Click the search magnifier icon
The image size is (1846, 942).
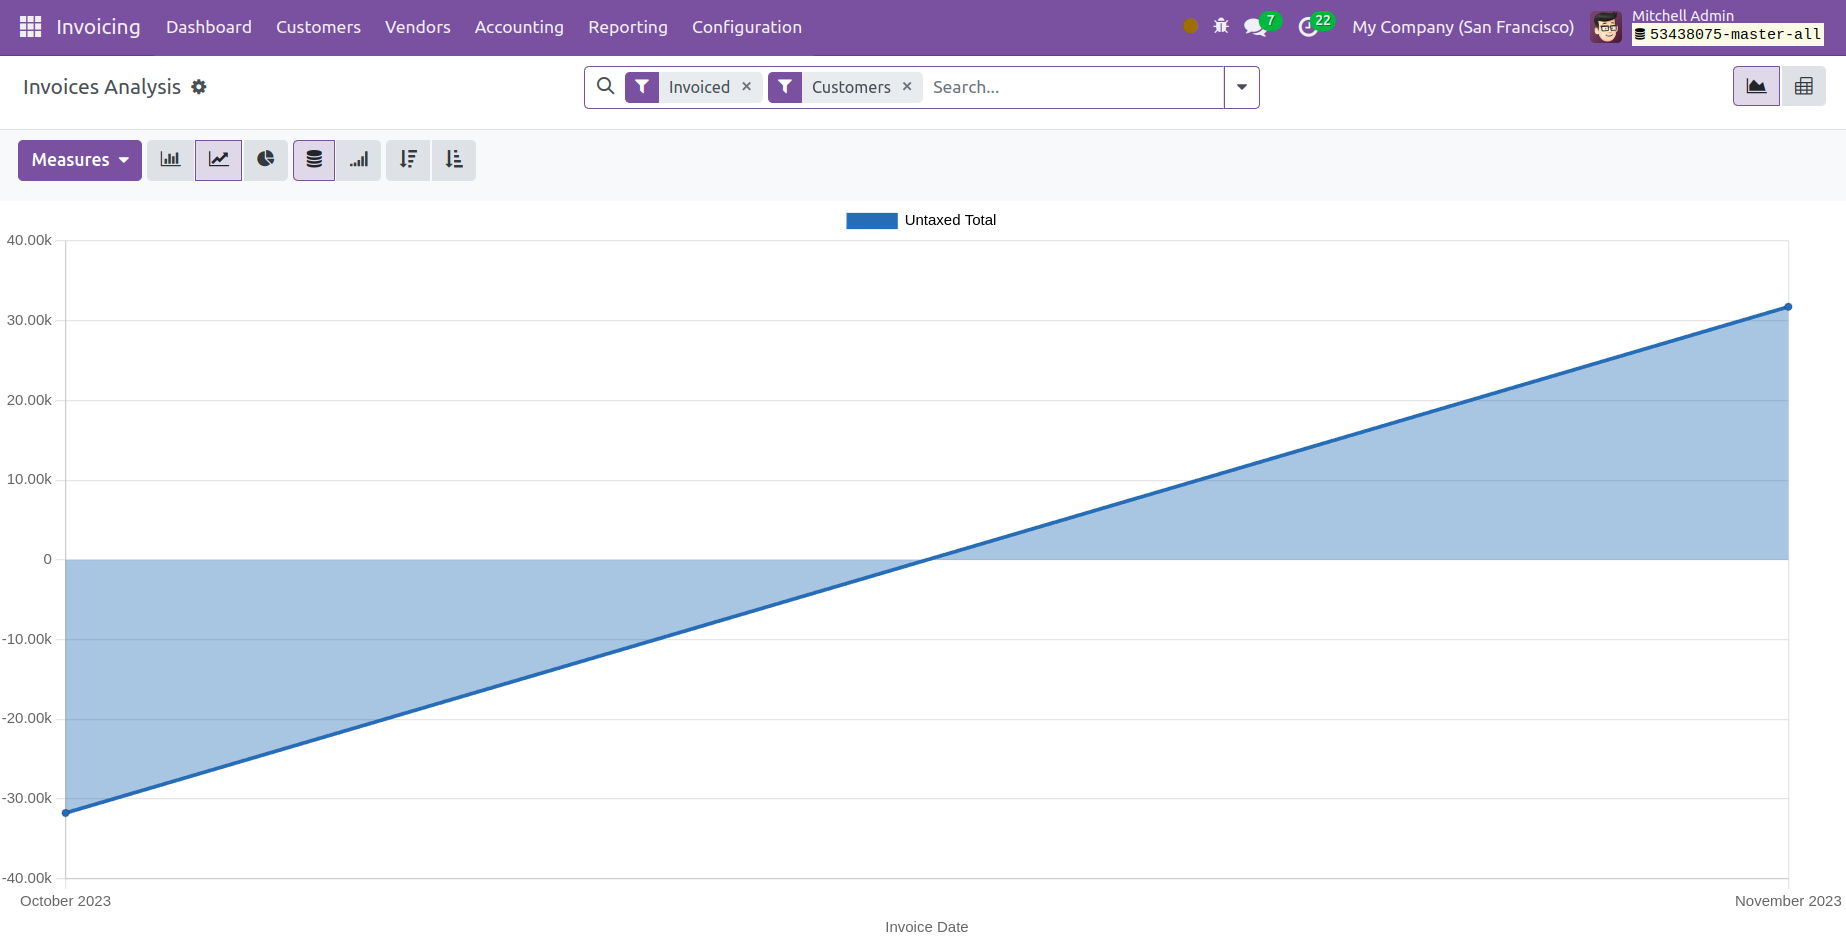click(x=605, y=87)
